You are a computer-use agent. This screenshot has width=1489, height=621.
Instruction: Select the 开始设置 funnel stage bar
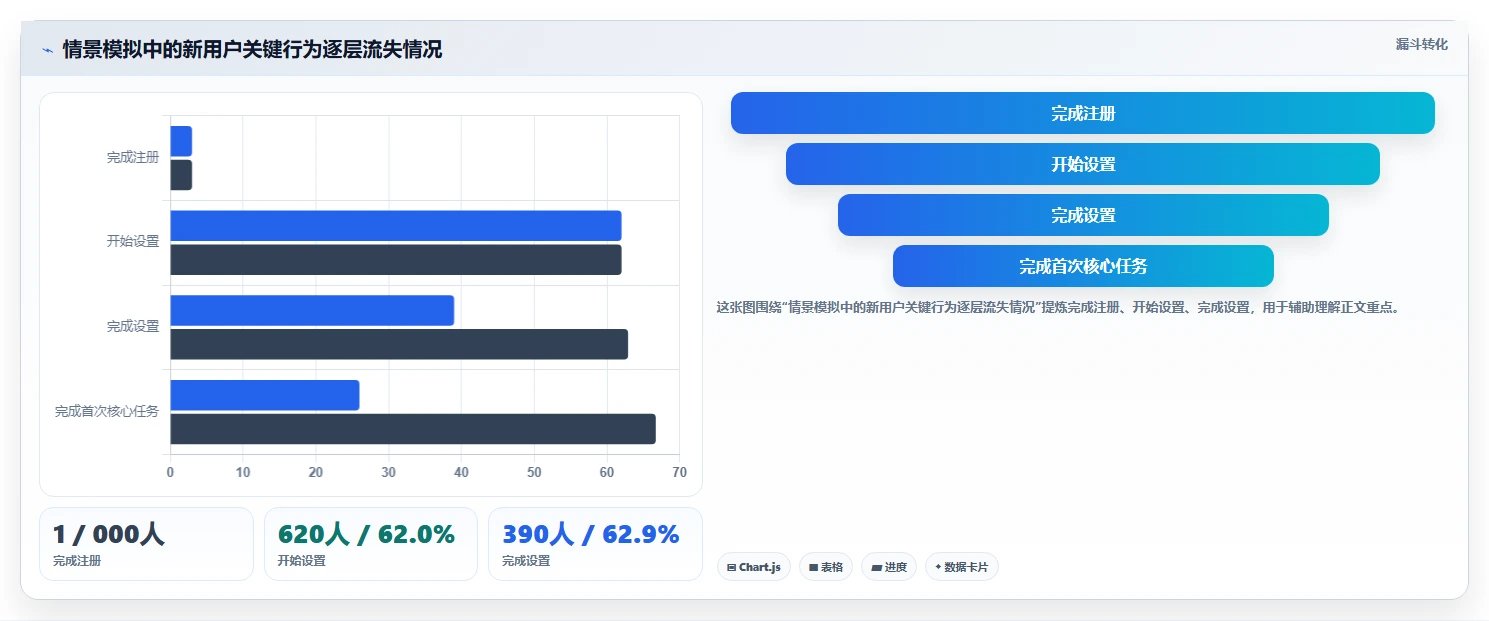tap(1082, 164)
